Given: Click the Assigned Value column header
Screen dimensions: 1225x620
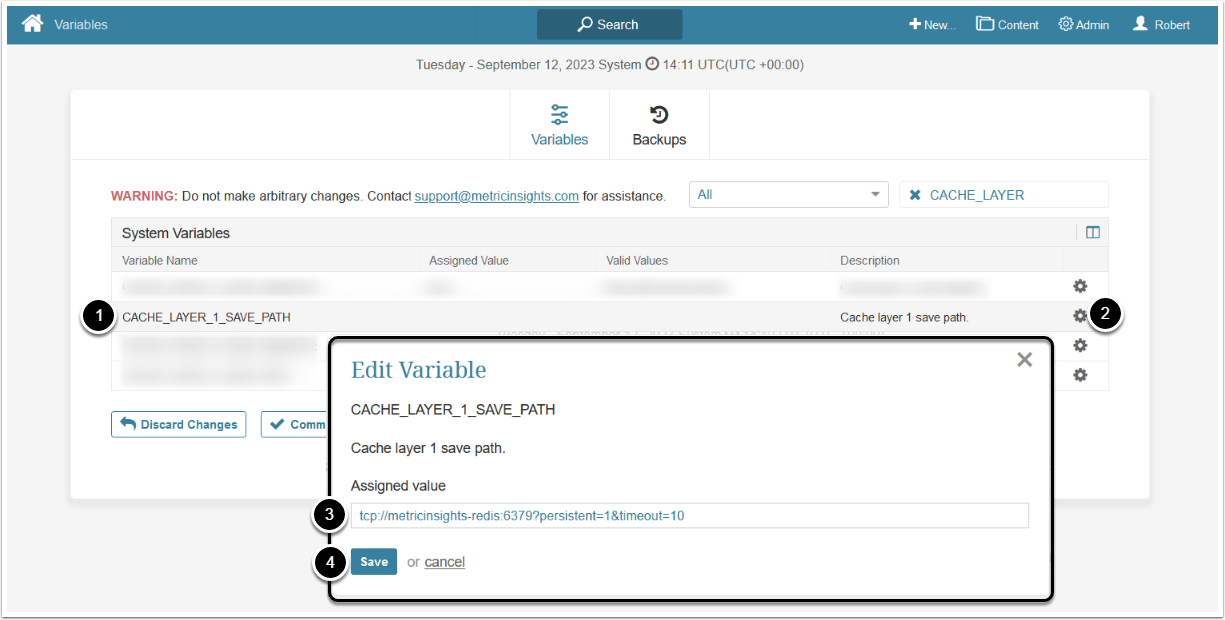Looking at the screenshot, I should point(469,260).
